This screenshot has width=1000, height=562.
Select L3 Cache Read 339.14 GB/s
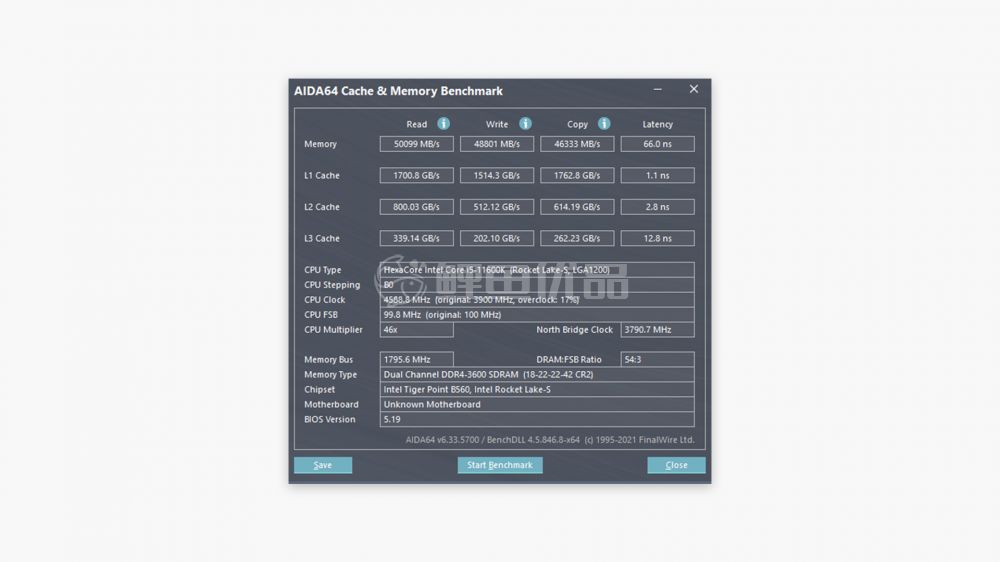[x=416, y=238]
